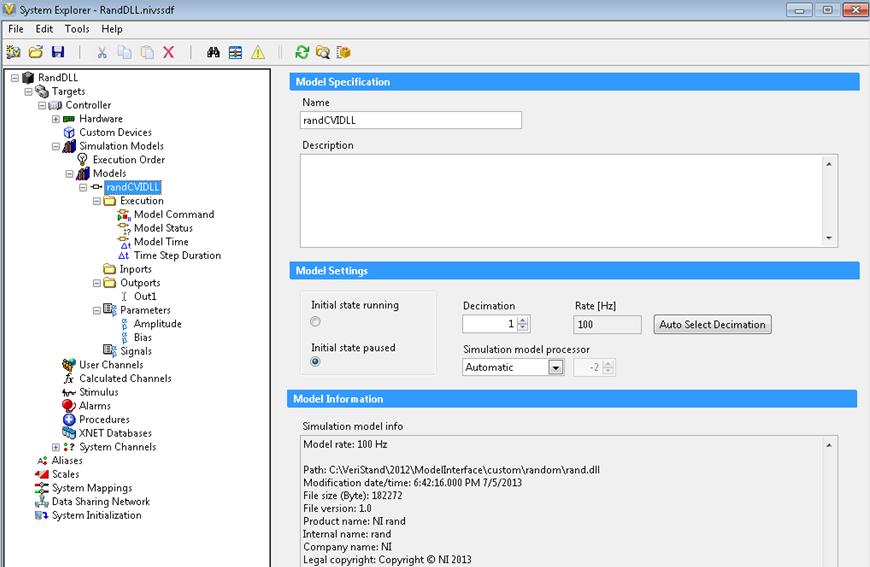Expand the Hardware tree node
The image size is (870, 567).
click(x=56, y=119)
